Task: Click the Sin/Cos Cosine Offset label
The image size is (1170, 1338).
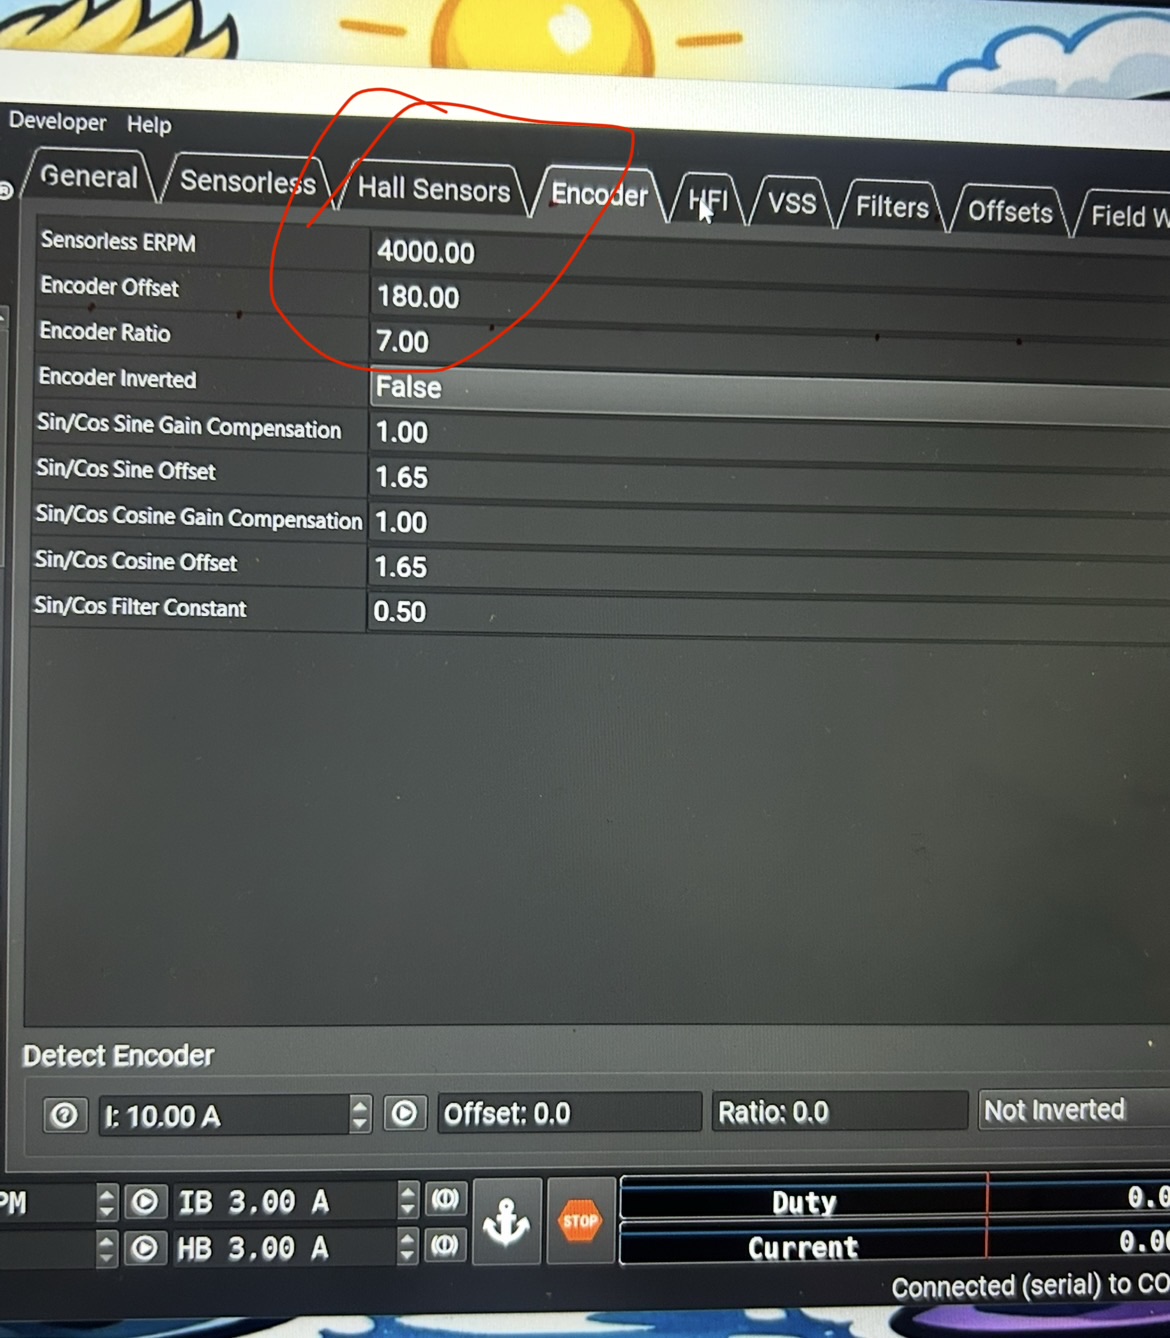Action: pos(136,561)
